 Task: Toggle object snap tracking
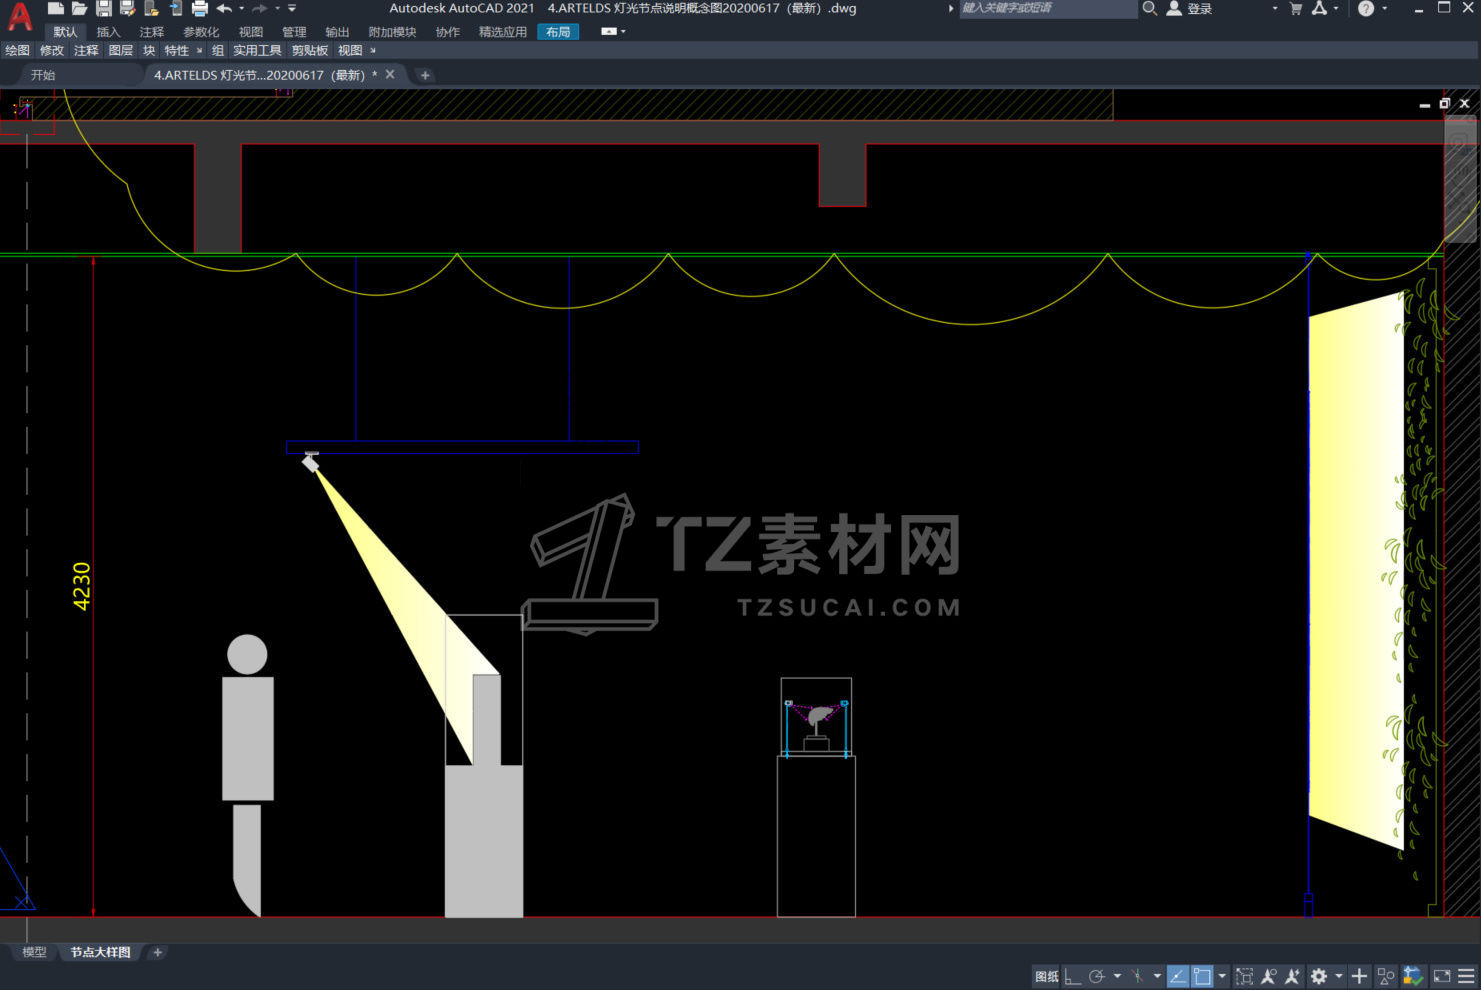1177,976
